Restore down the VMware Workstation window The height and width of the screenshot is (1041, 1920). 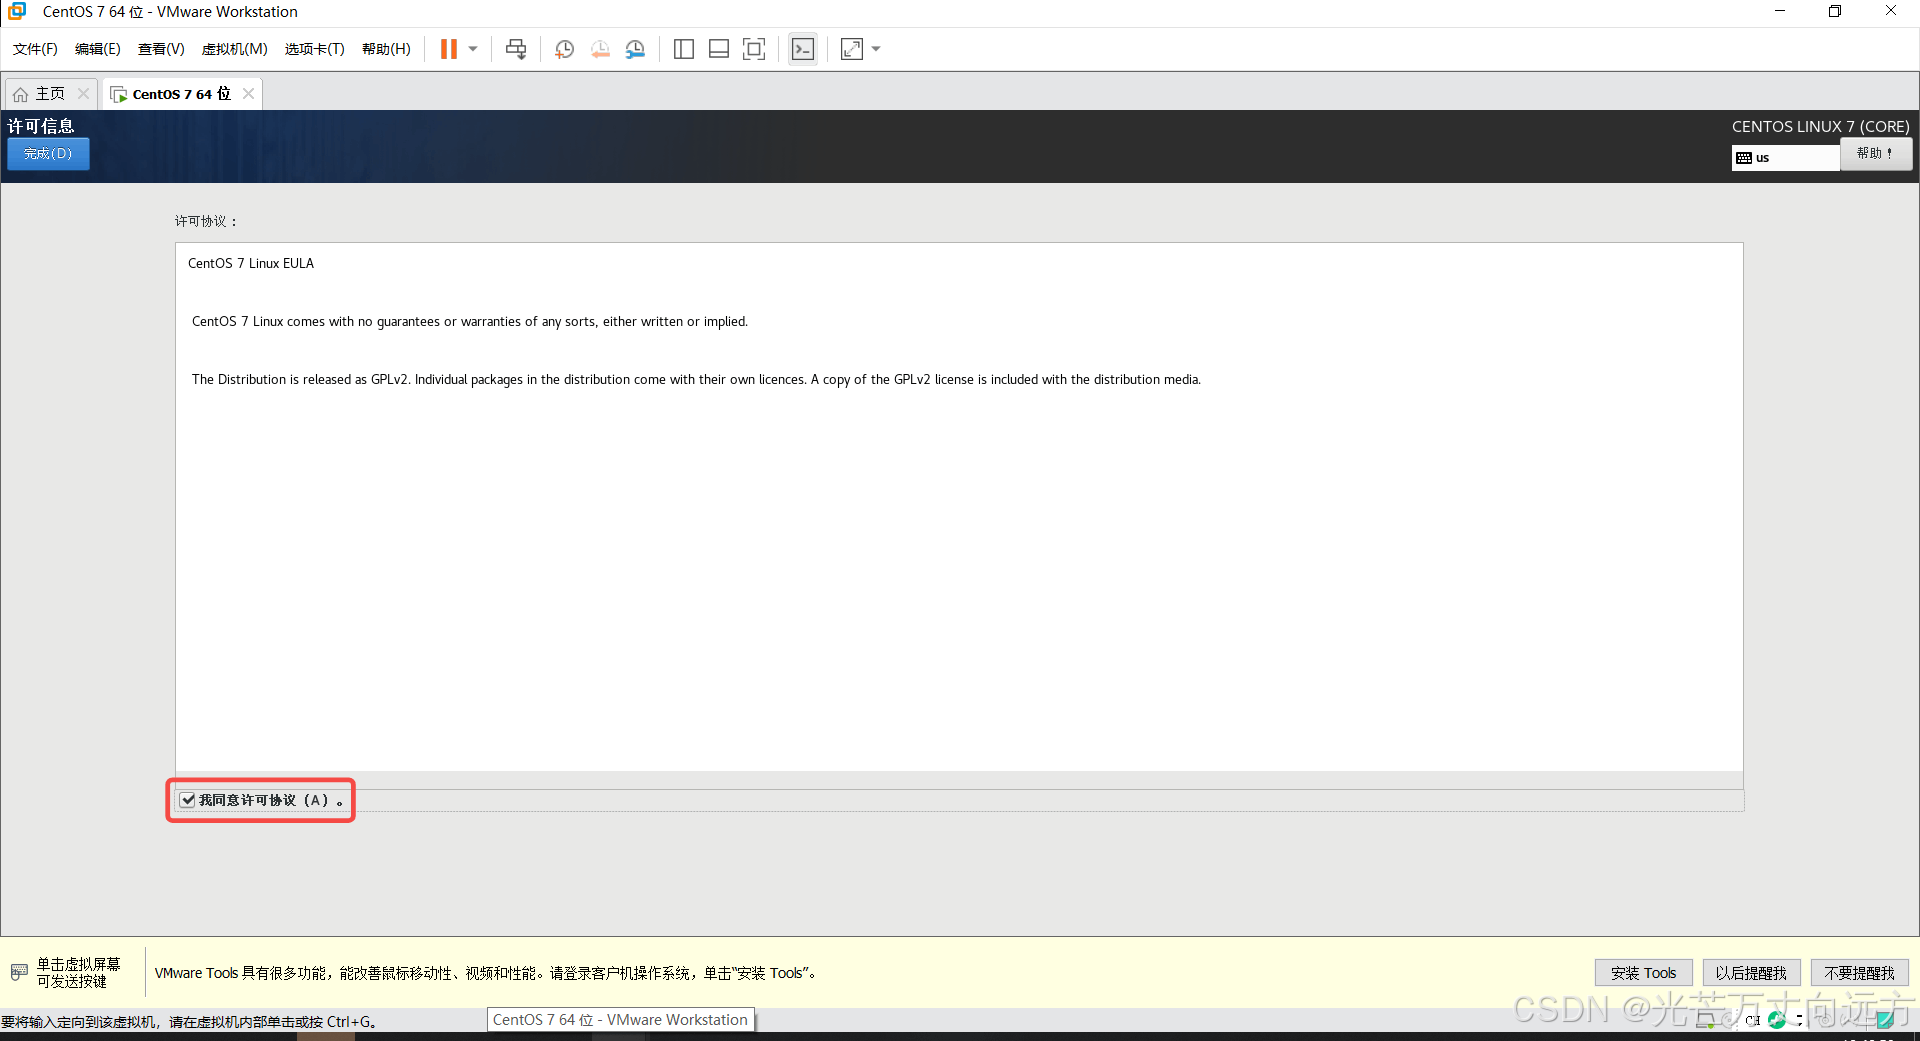coord(1835,11)
